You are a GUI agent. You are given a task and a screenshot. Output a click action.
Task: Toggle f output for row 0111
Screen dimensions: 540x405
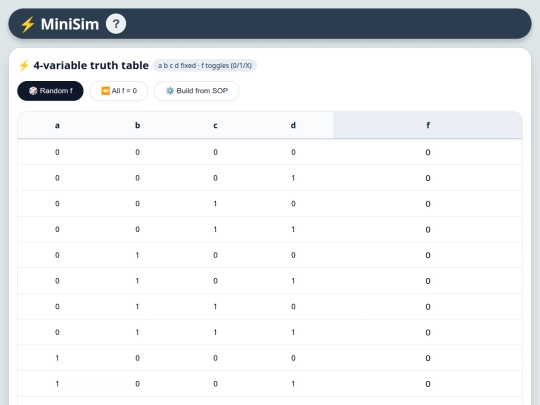pyautogui.click(x=428, y=332)
